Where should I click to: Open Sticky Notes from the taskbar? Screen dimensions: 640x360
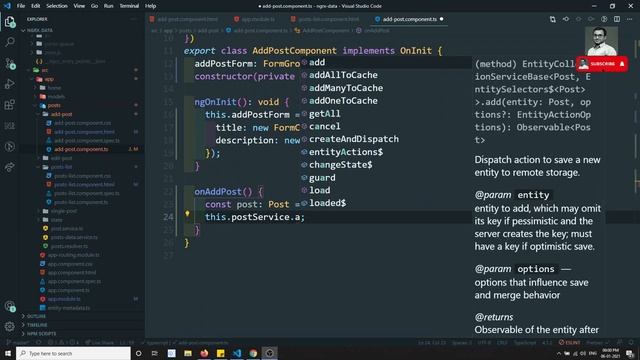click(220, 353)
